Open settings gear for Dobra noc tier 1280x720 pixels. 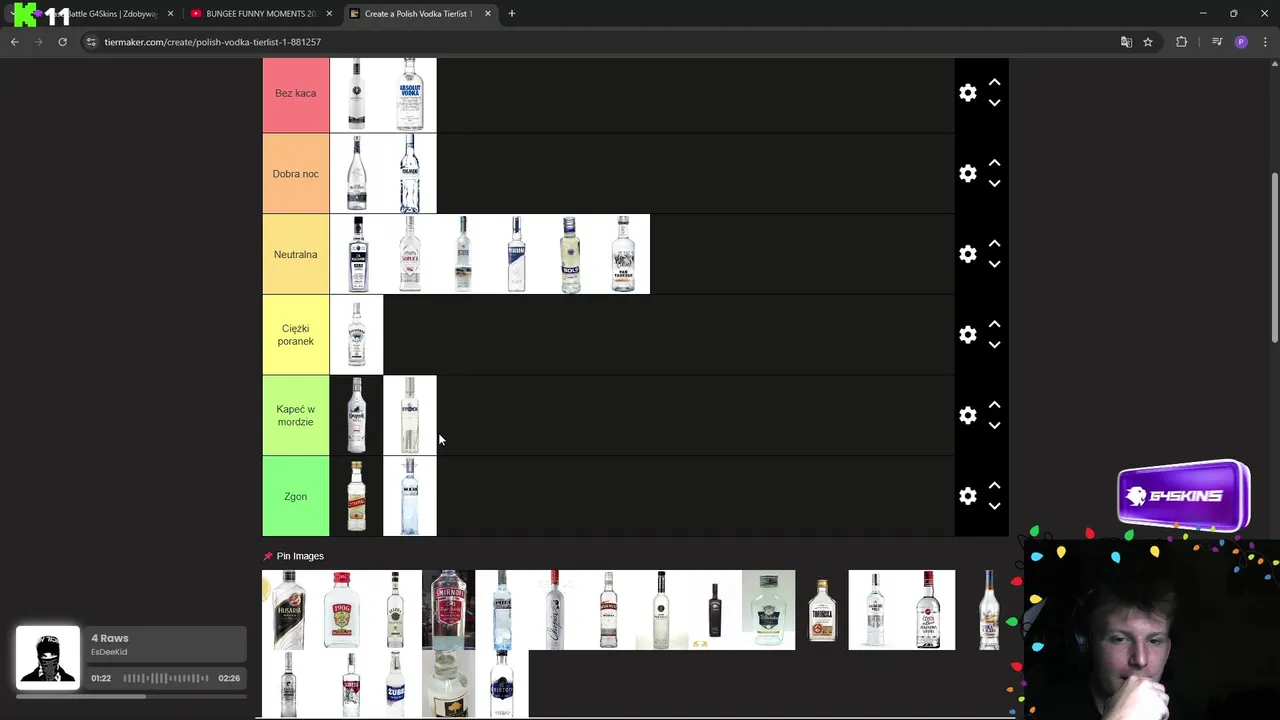[967, 173]
